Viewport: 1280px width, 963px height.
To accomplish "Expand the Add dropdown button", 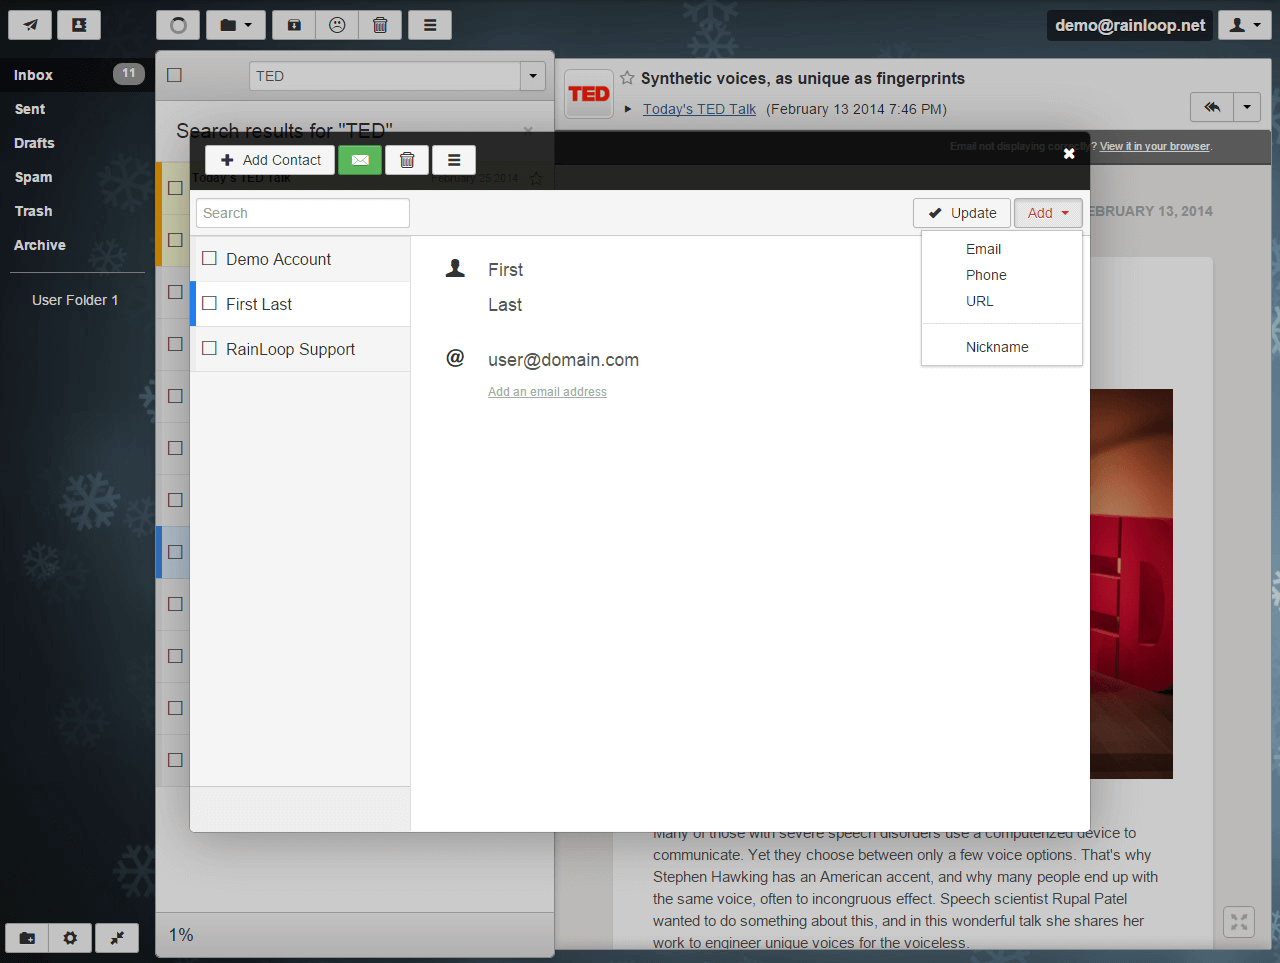I will pyautogui.click(x=1048, y=213).
